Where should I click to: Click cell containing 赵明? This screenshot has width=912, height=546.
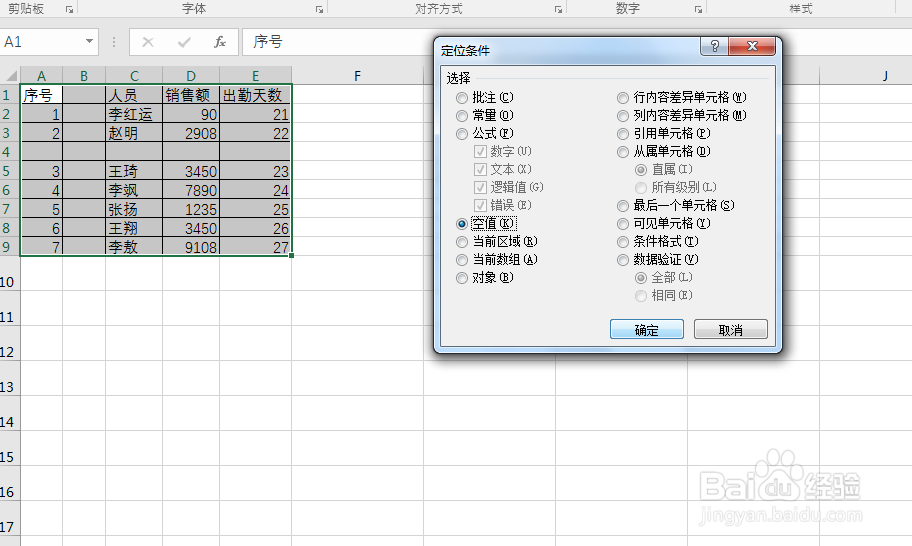(x=134, y=133)
